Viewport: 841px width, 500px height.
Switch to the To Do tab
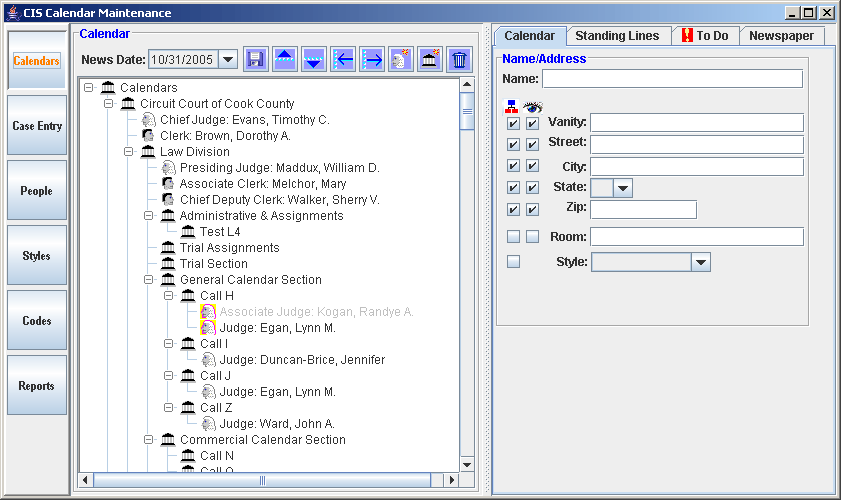click(x=705, y=36)
